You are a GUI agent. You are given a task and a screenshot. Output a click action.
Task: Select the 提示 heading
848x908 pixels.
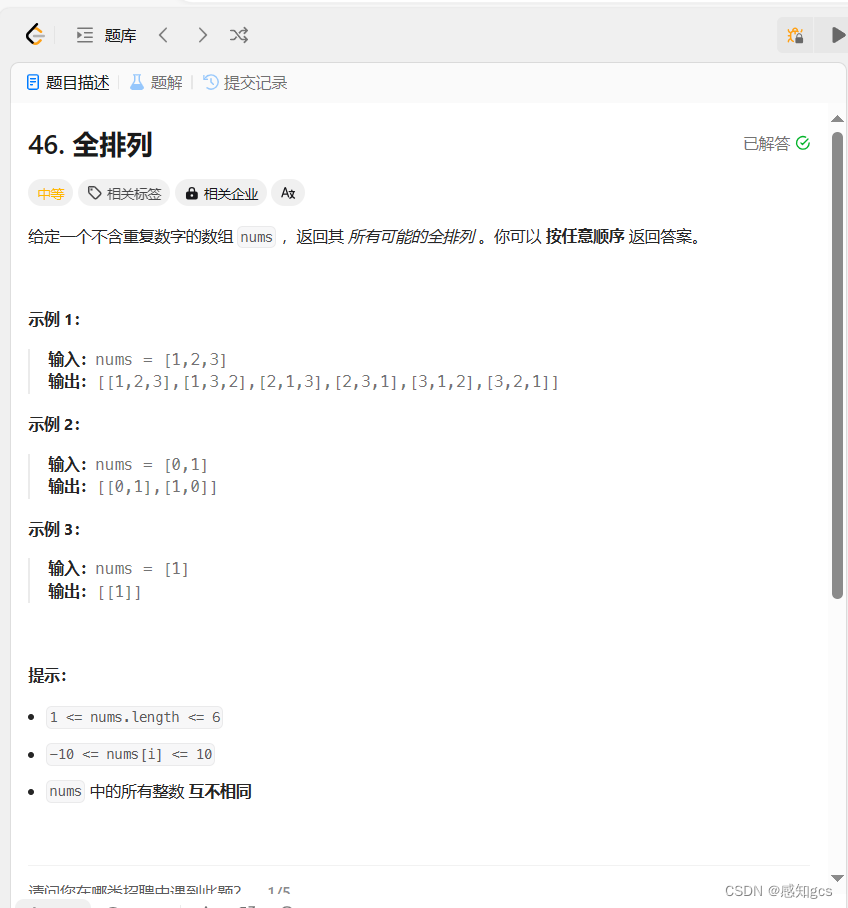[47, 675]
